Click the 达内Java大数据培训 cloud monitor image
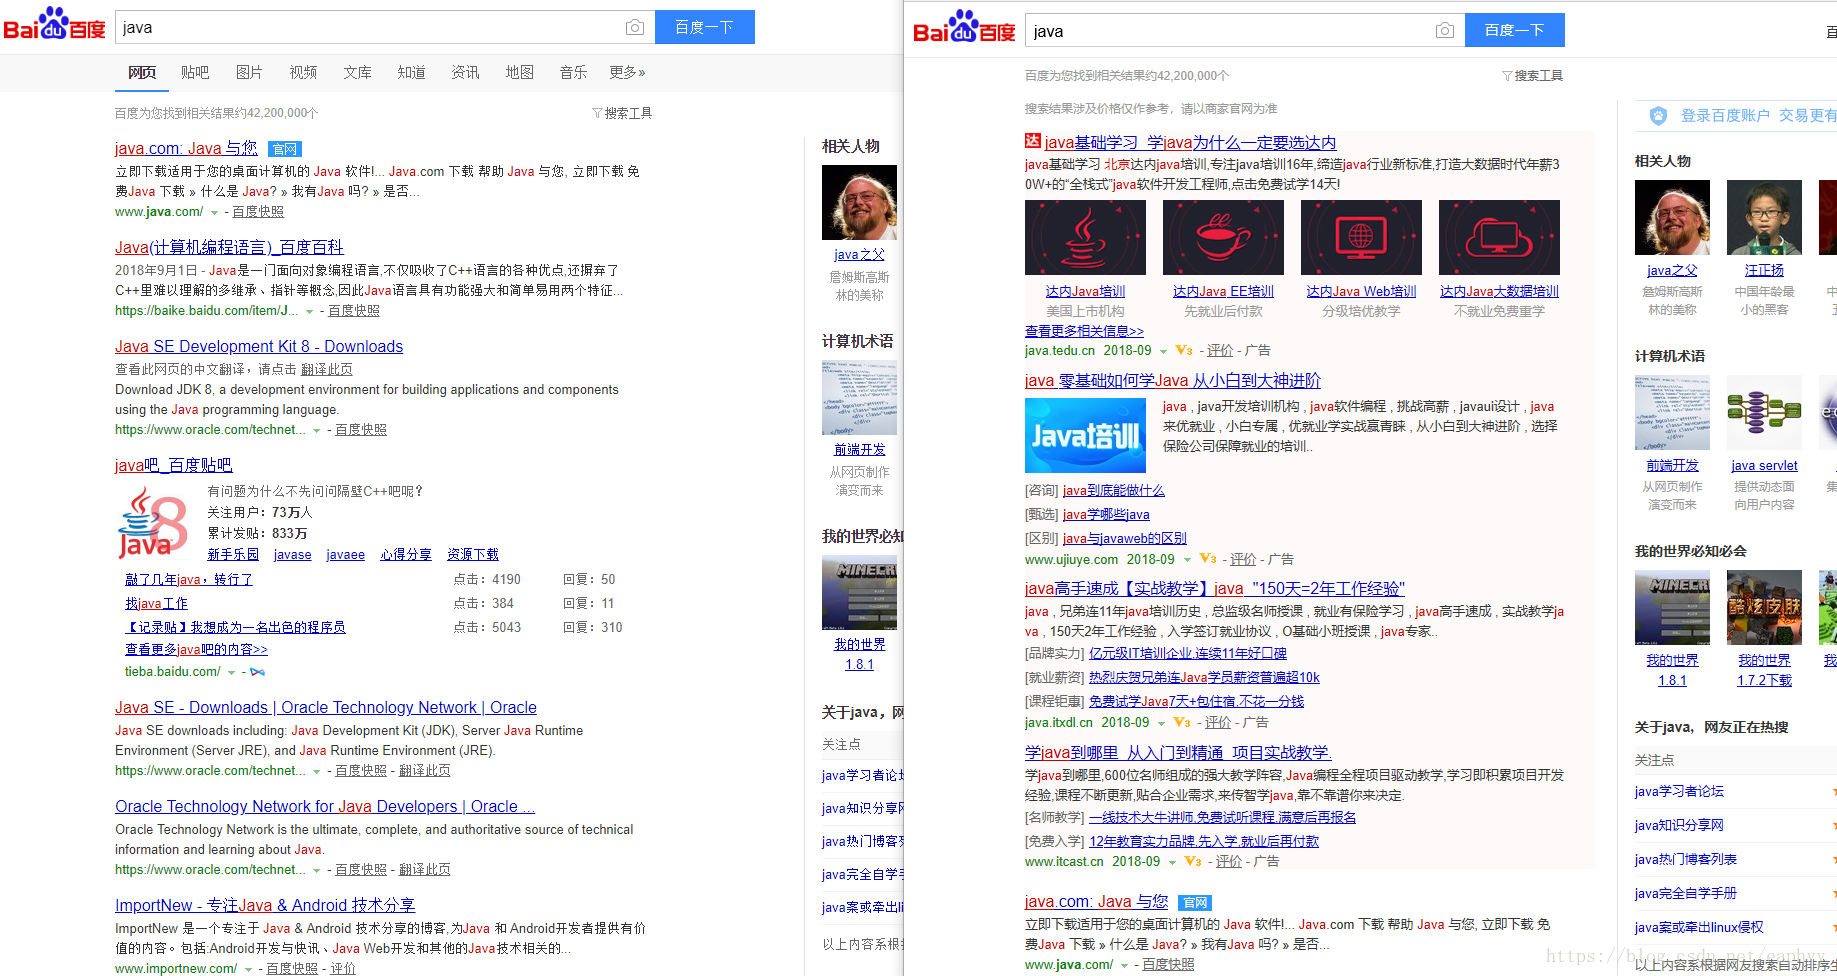The image size is (1837, 976). pyautogui.click(x=1499, y=237)
